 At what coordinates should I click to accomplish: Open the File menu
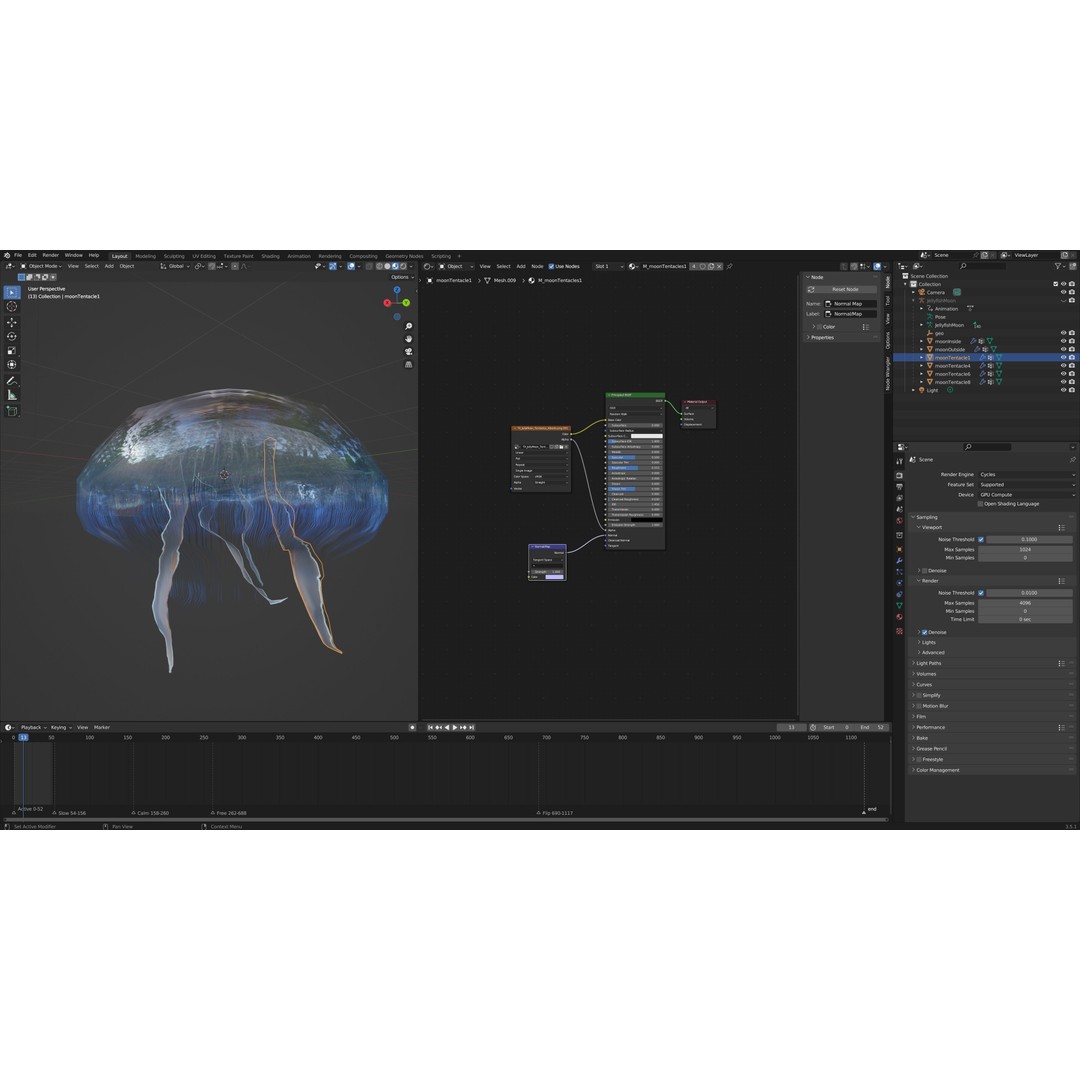18,256
